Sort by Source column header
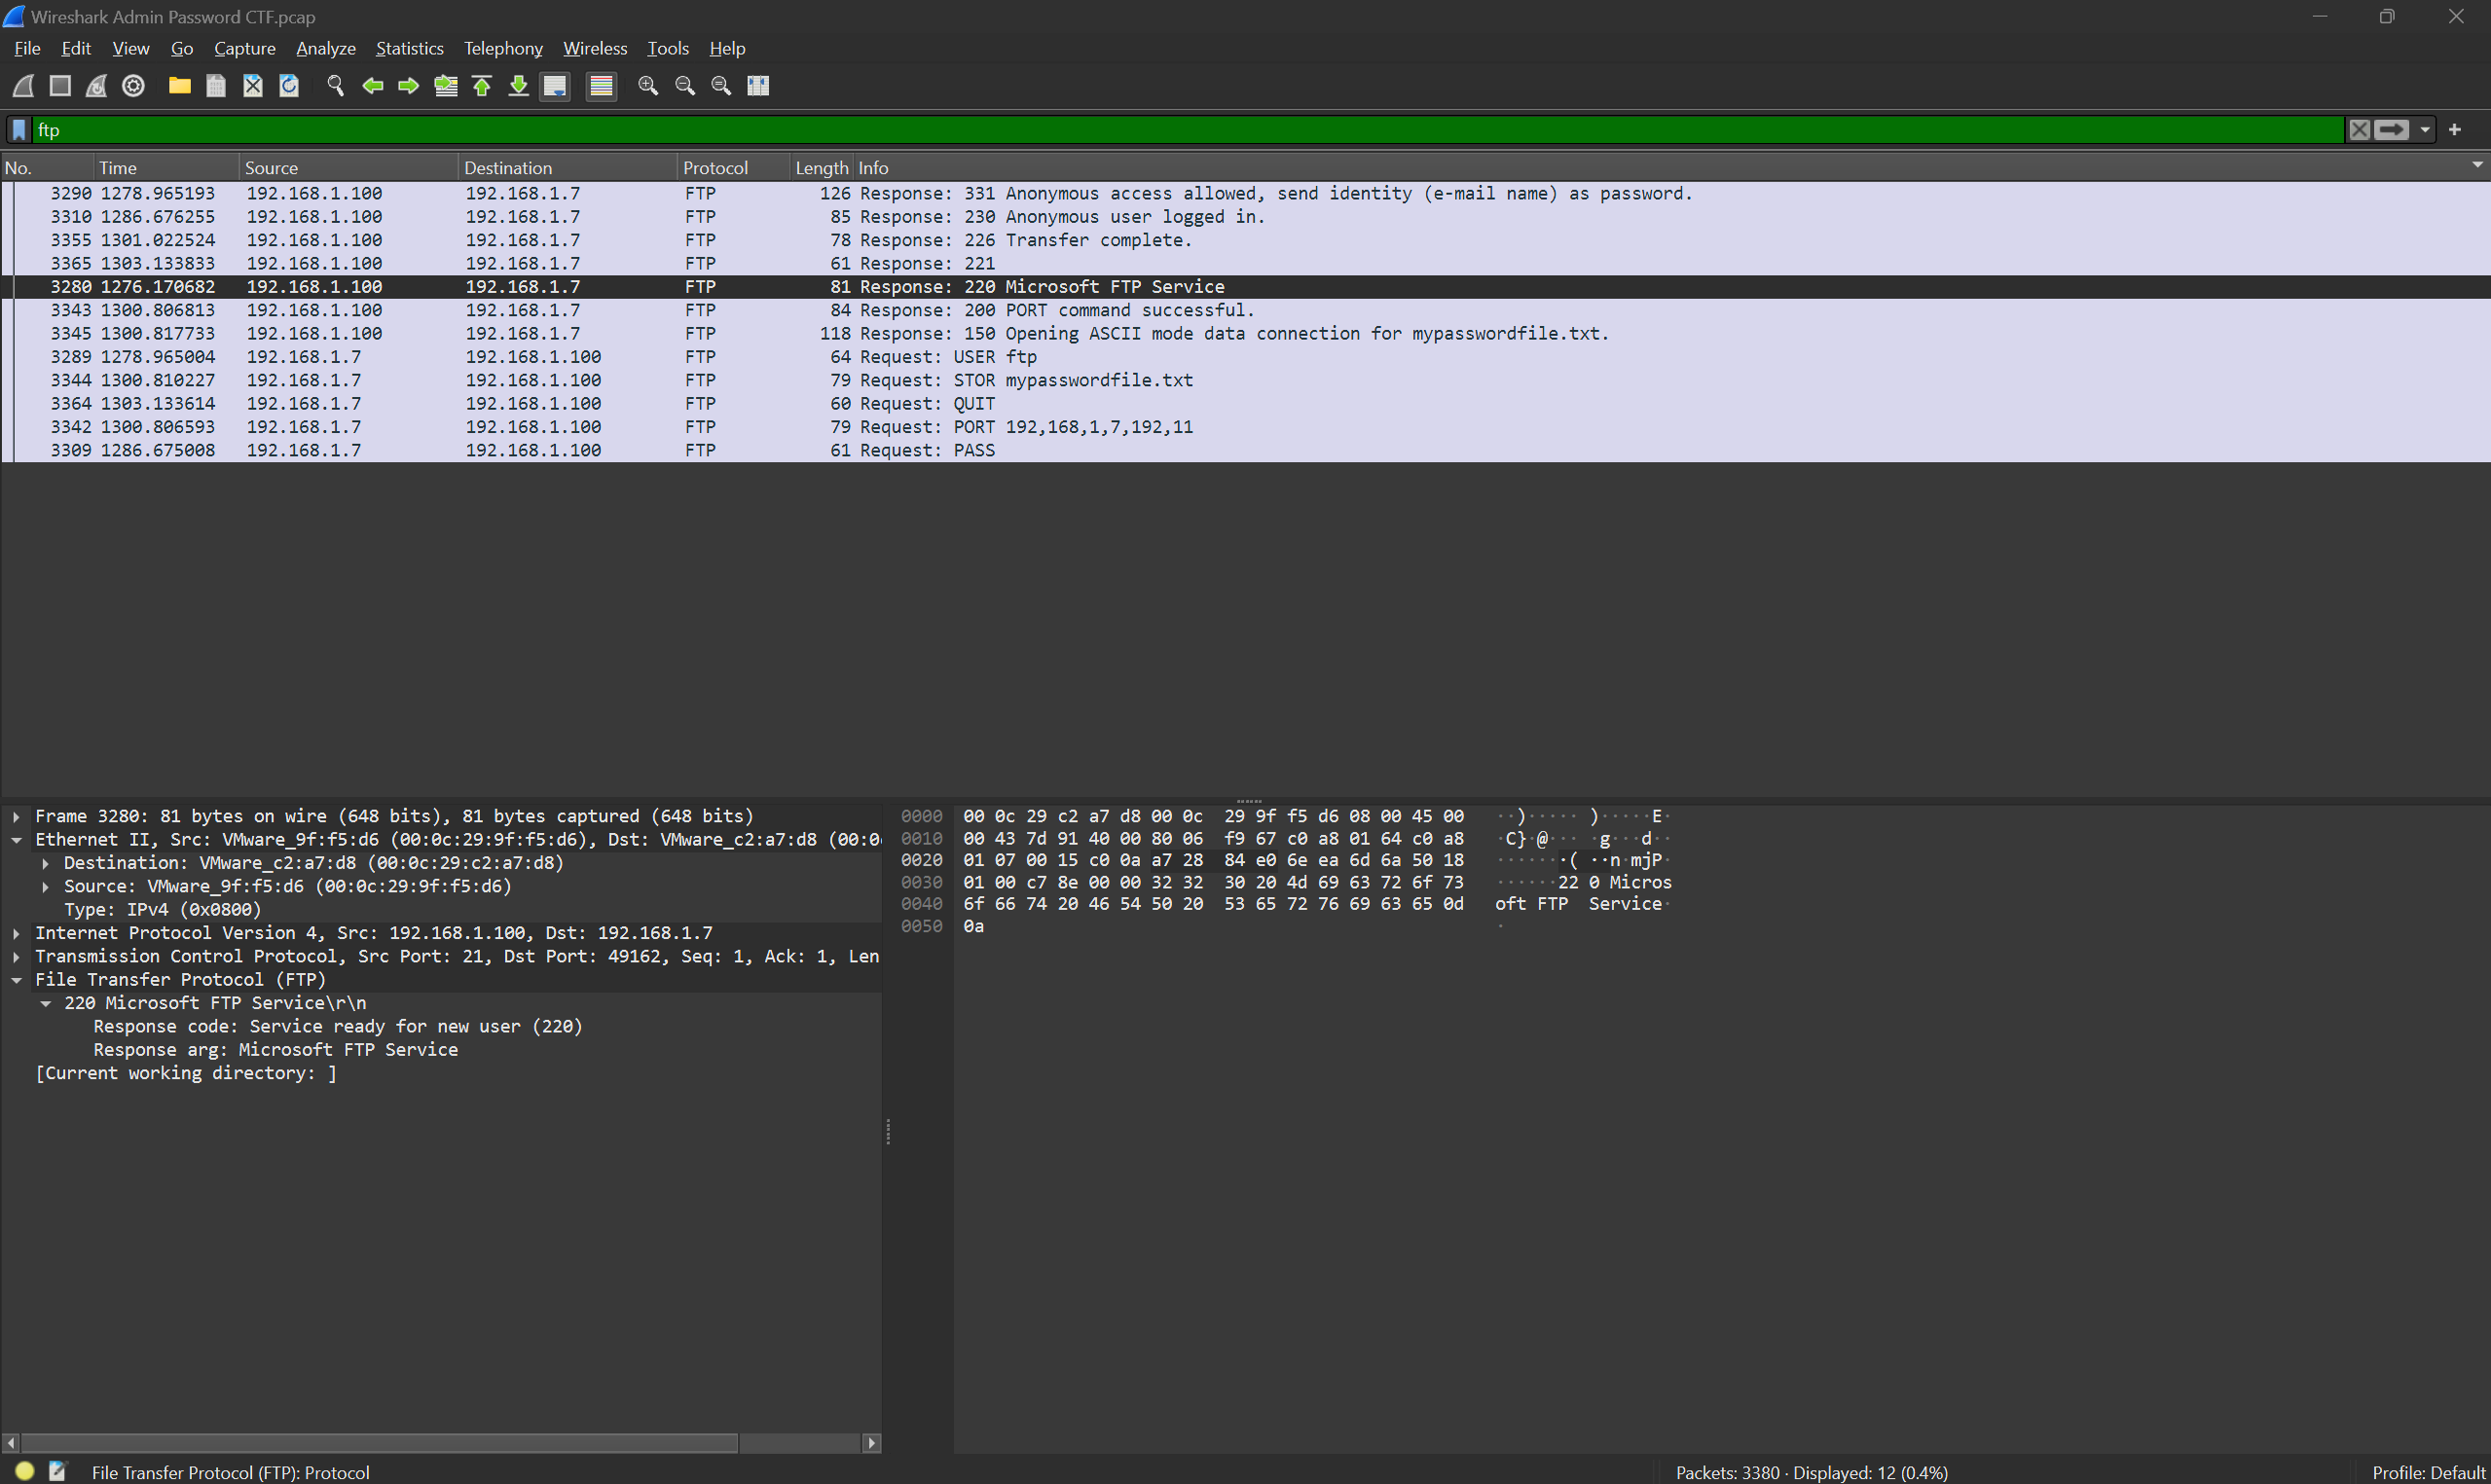This screenshot has height=1484, width=2491. click(x=349, y=168)
